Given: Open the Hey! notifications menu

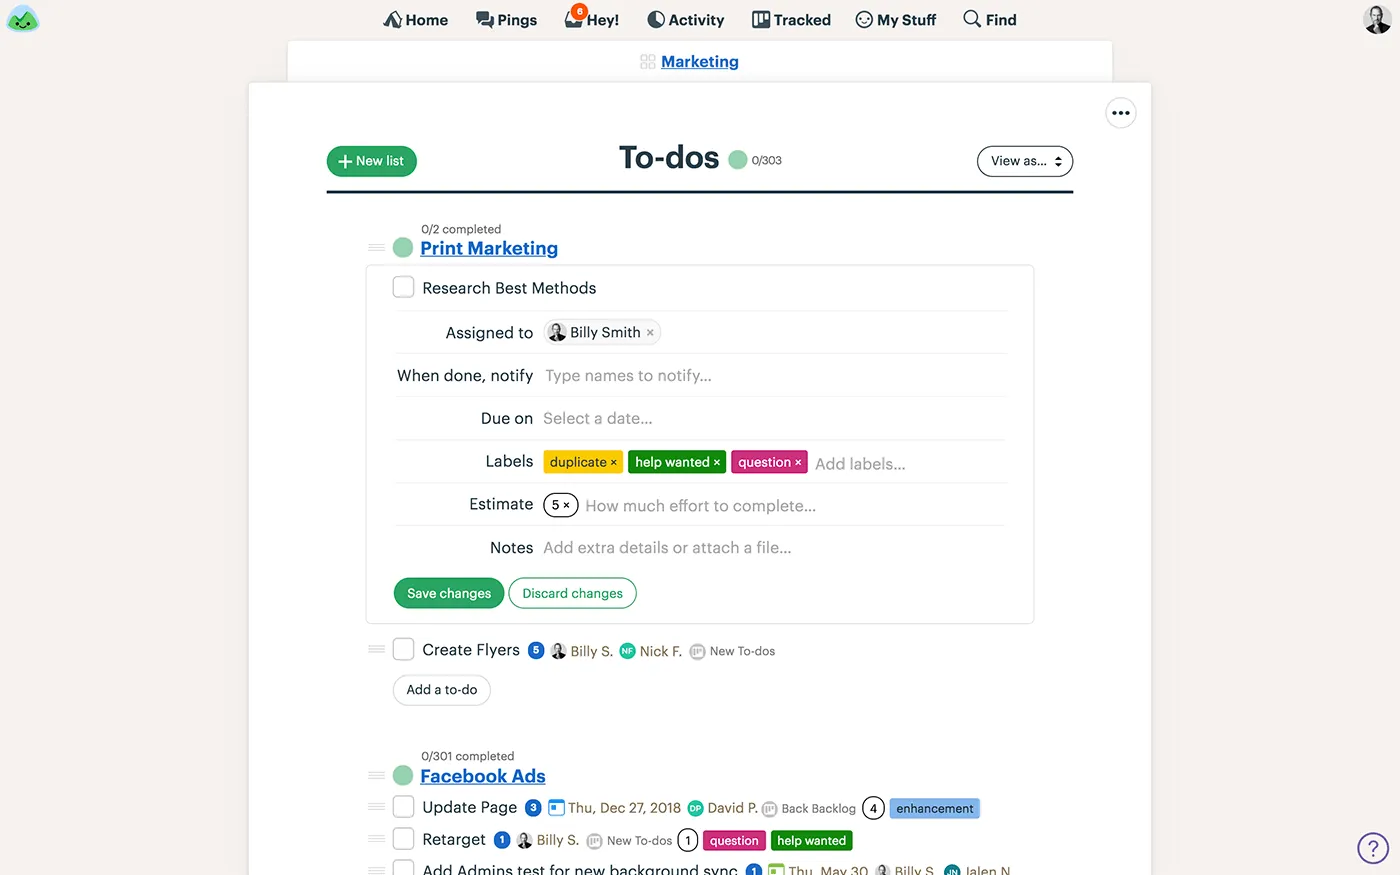Looking at the screenshot, I should (x=592, y=19).
